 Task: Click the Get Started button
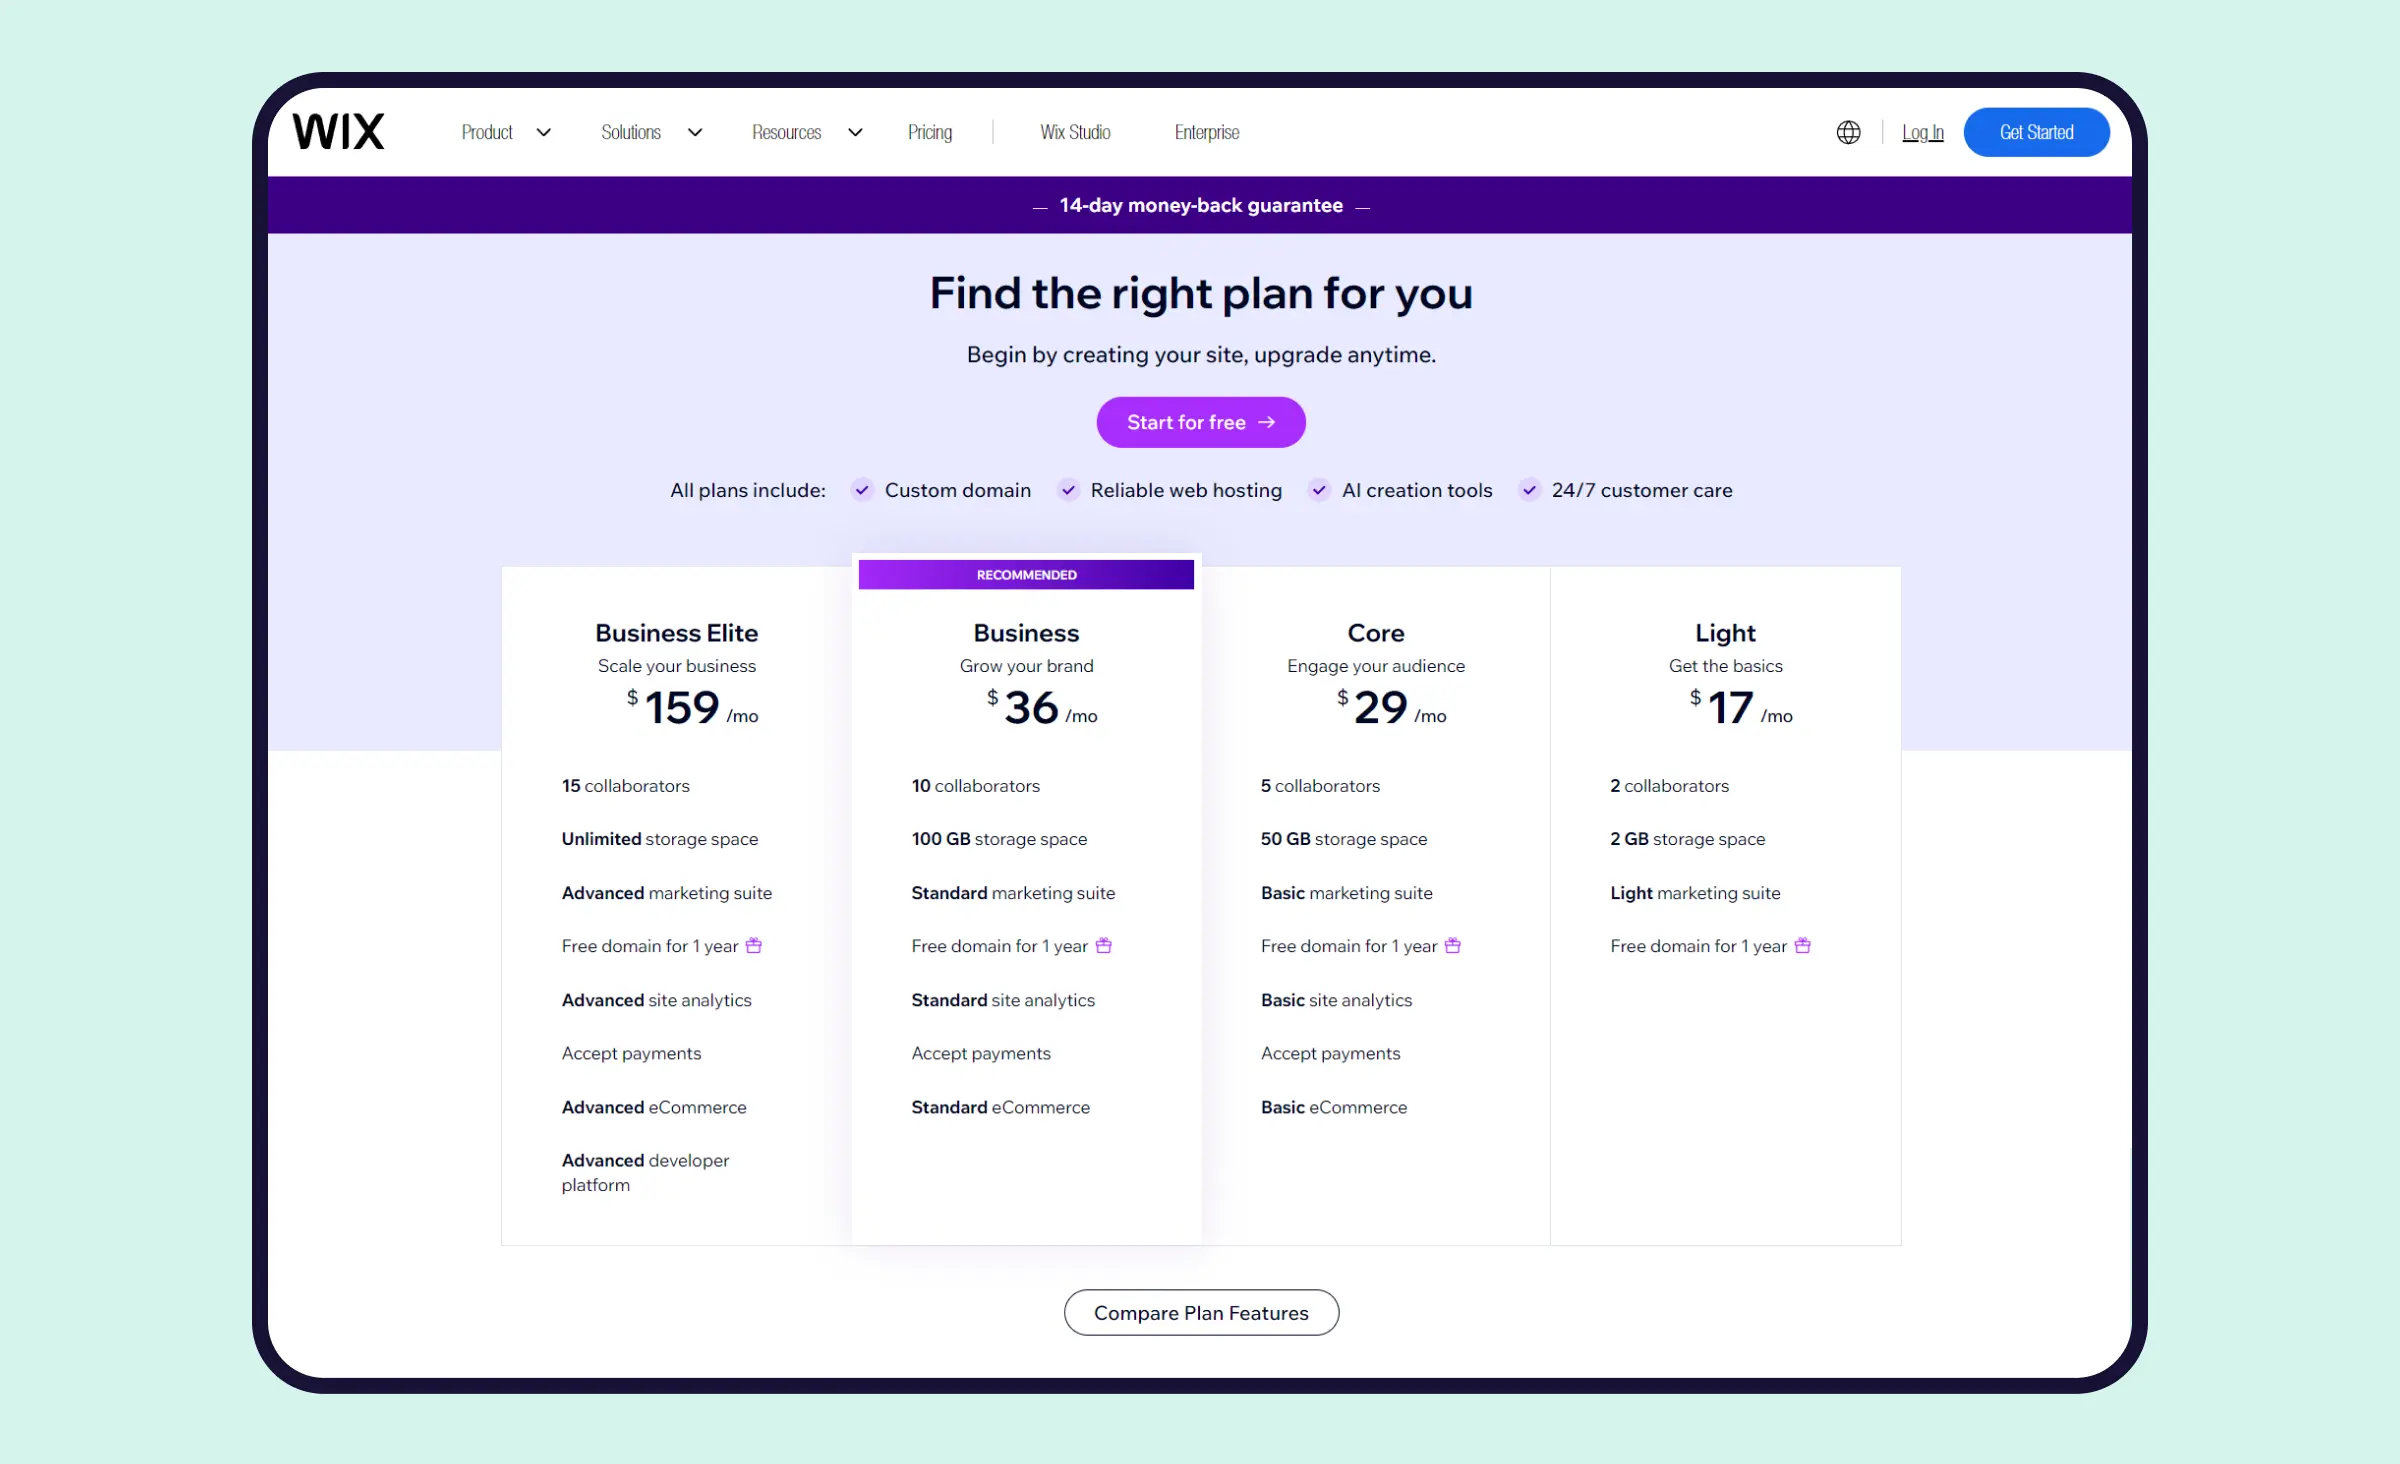coord(2036,131)
